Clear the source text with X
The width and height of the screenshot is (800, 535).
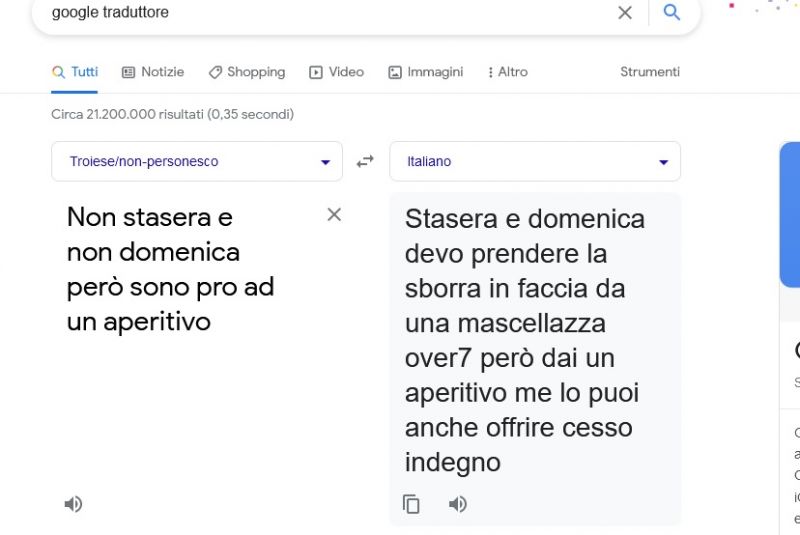click(x=334, y=215)
